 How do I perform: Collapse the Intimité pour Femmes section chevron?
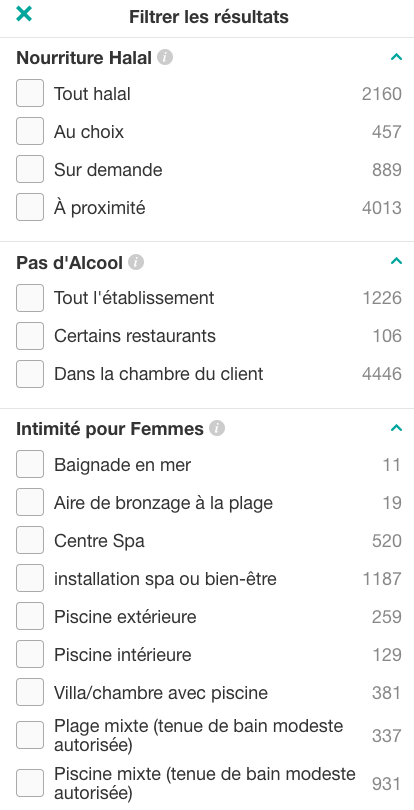396,428
